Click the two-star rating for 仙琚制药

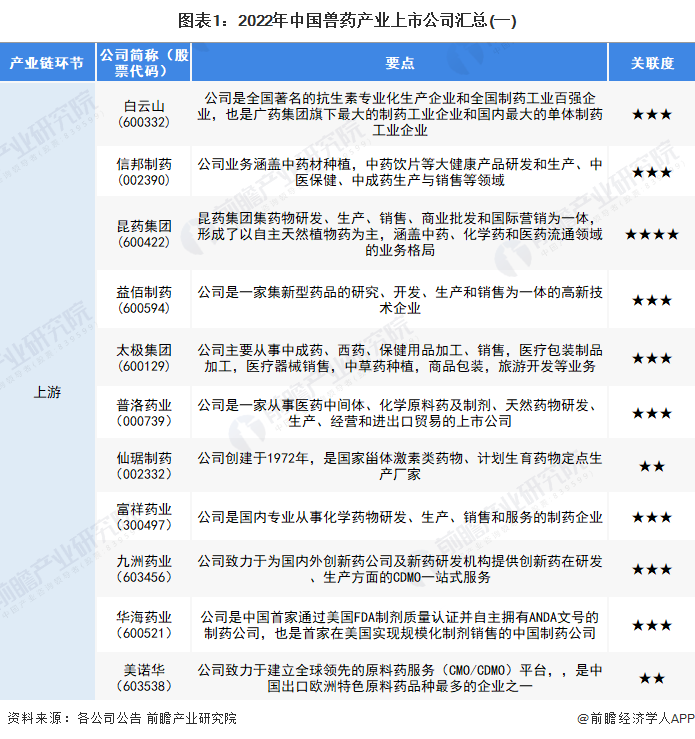point(652,467)
